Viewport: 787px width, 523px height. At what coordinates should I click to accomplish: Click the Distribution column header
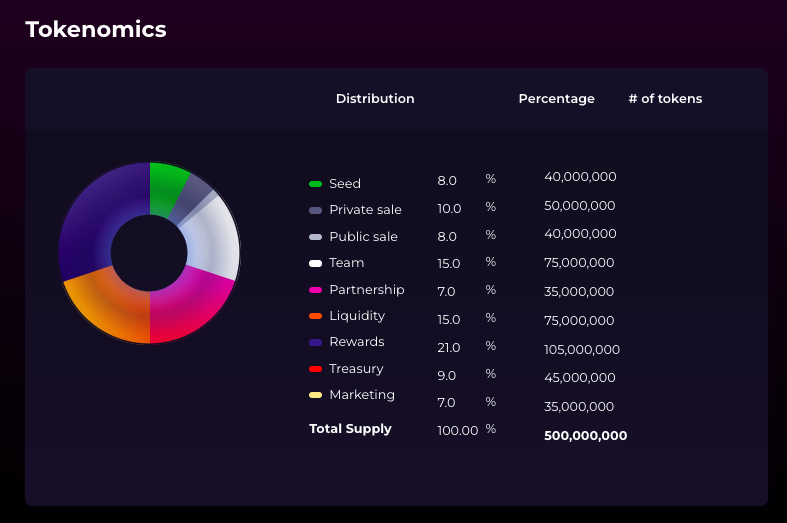[374, 99]
